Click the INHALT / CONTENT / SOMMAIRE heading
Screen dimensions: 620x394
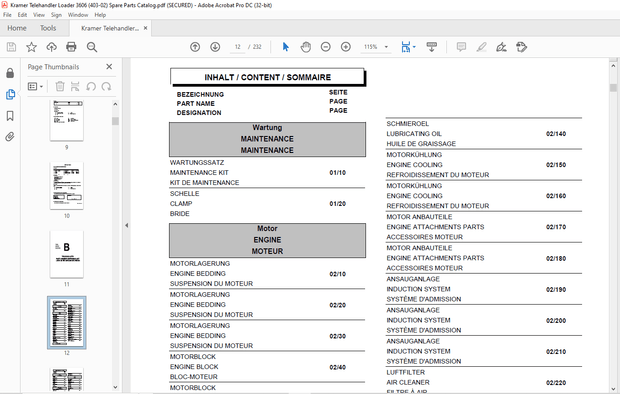(x=267, y=77)
